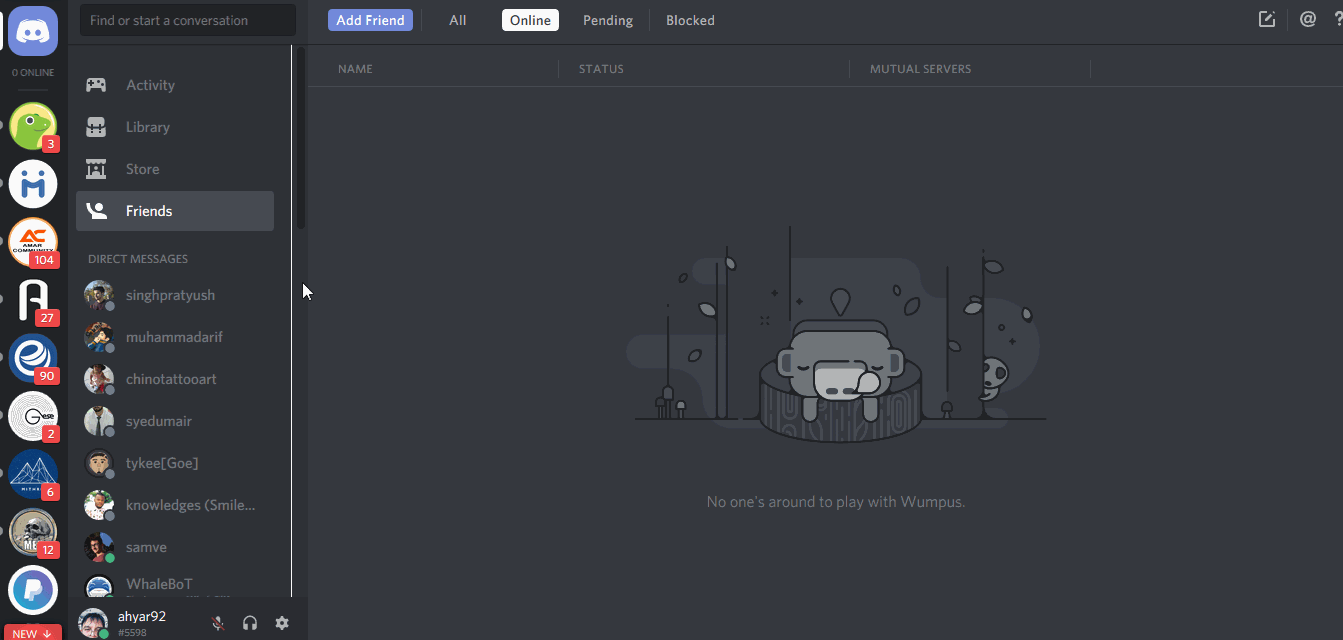Toggle microphone mute

218,623
